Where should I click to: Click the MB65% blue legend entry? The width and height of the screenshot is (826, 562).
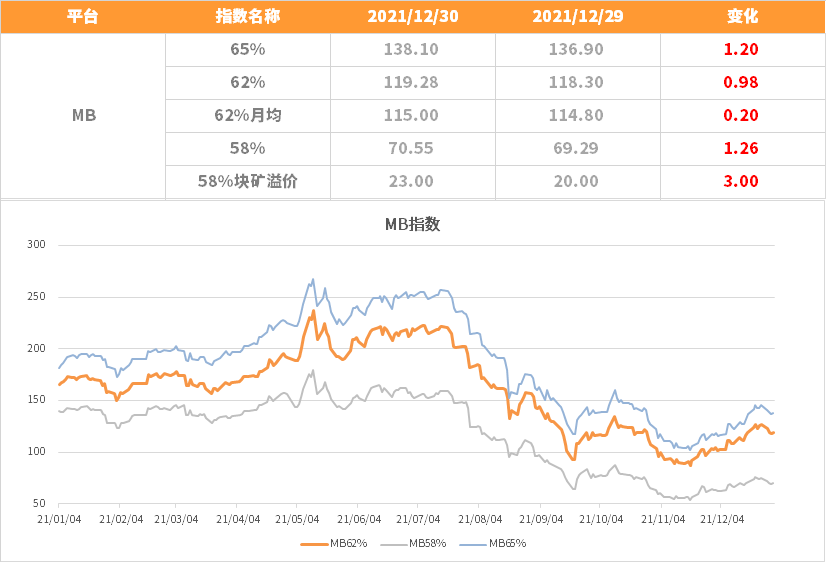[x=493, y=544]
